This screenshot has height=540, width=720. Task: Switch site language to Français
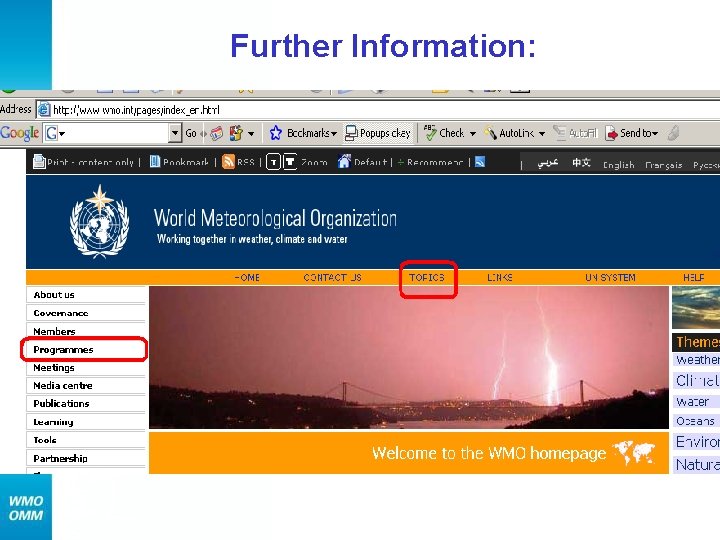coord(664,165)
